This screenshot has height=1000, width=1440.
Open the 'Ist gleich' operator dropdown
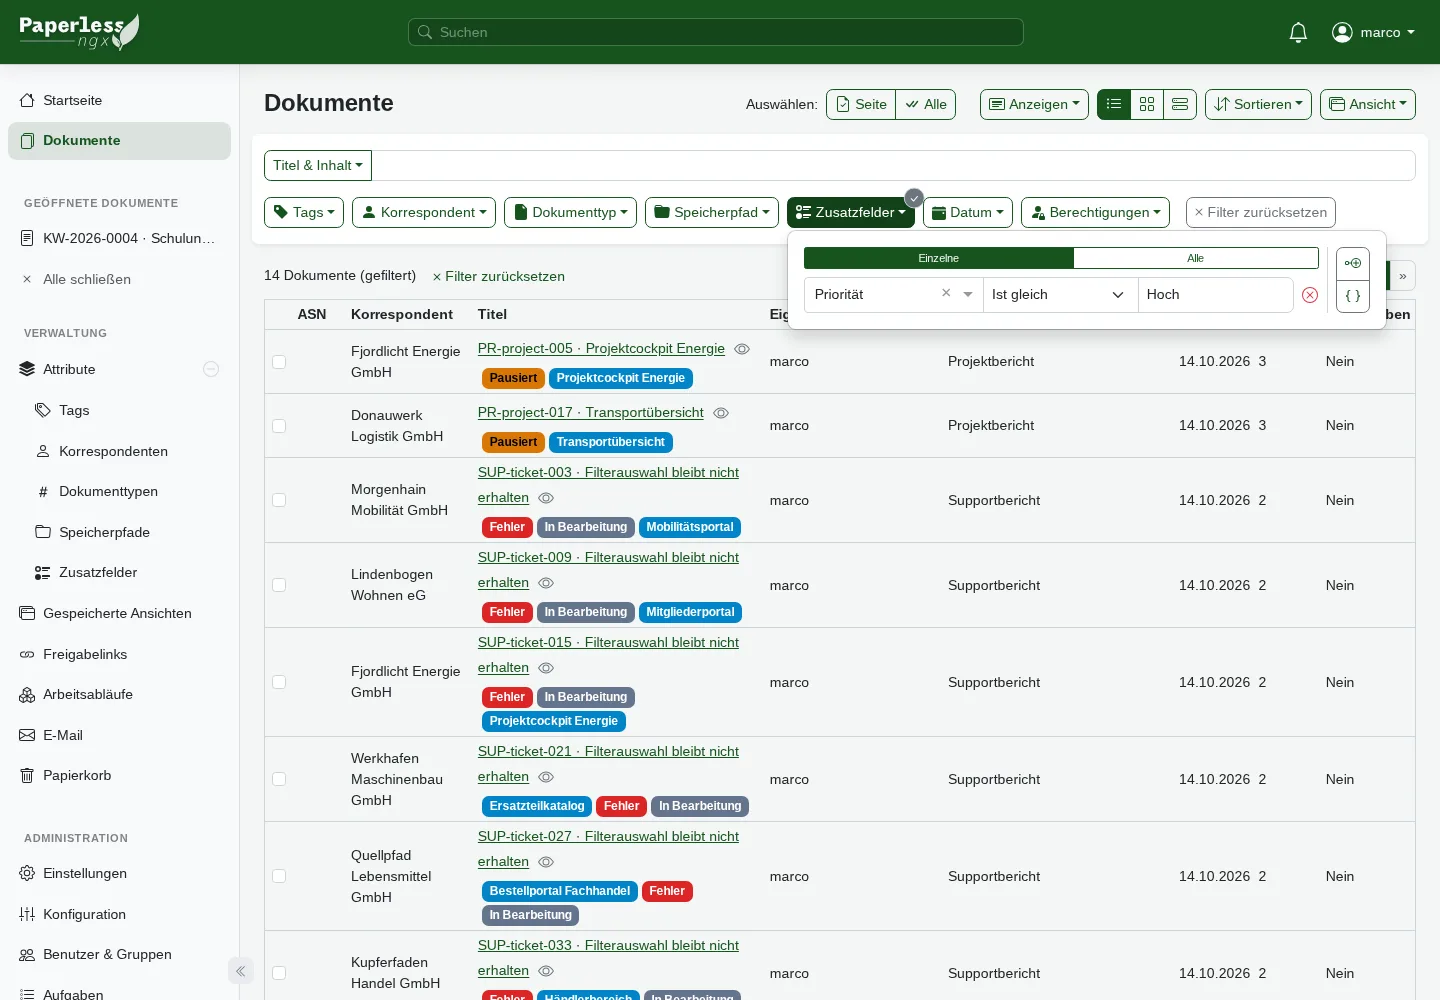1060,295
